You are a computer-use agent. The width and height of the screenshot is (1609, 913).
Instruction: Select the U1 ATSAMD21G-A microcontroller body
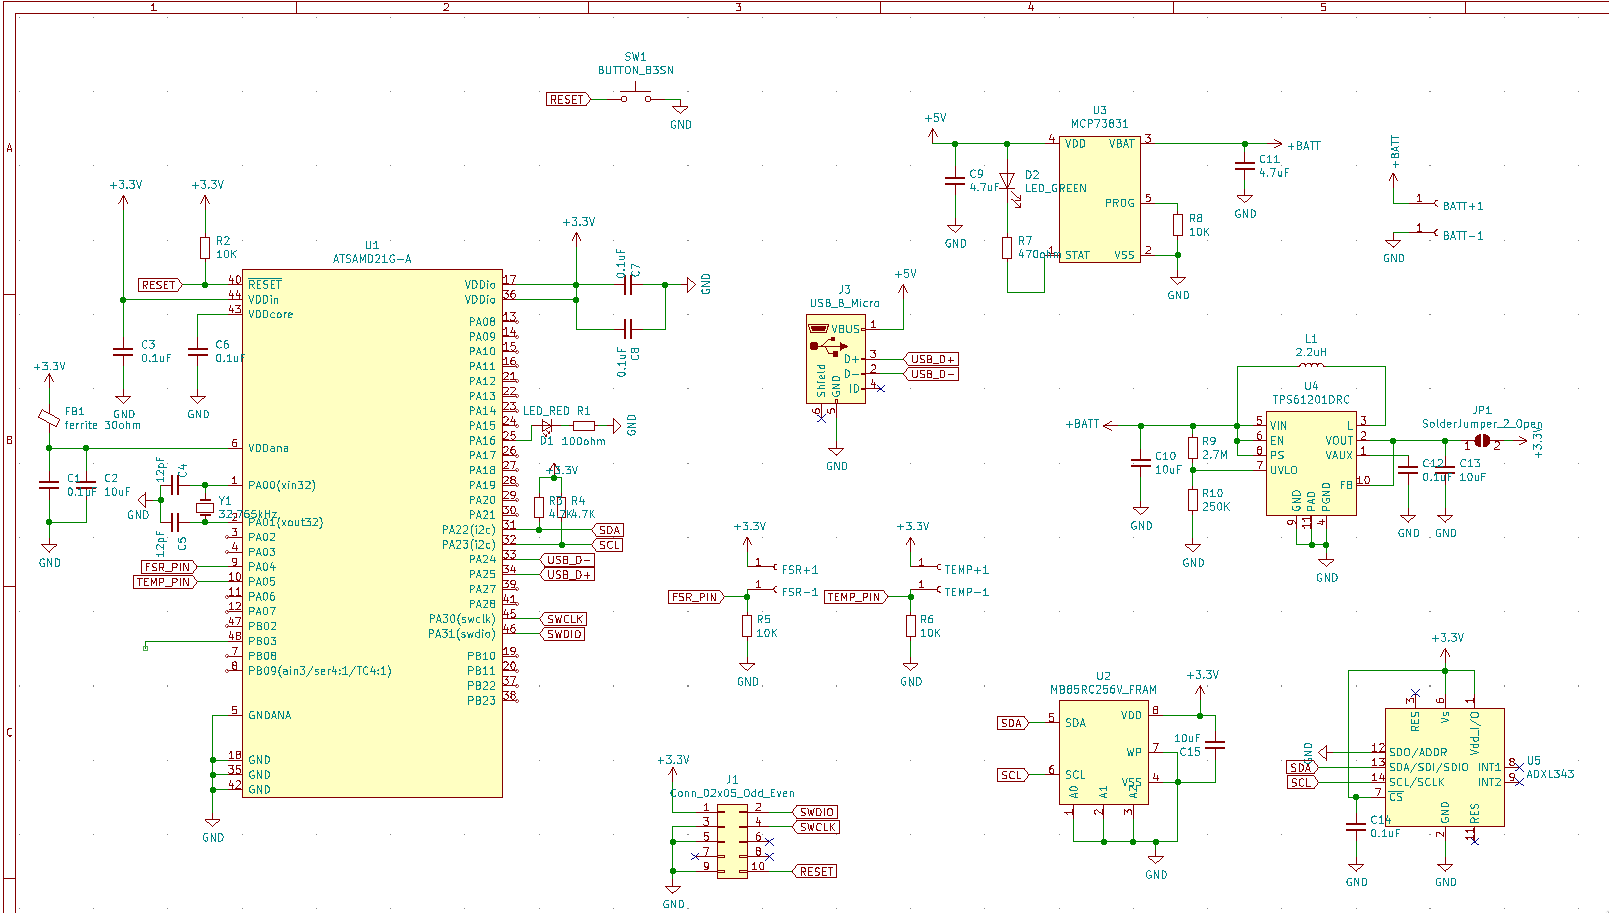(372, 533)
